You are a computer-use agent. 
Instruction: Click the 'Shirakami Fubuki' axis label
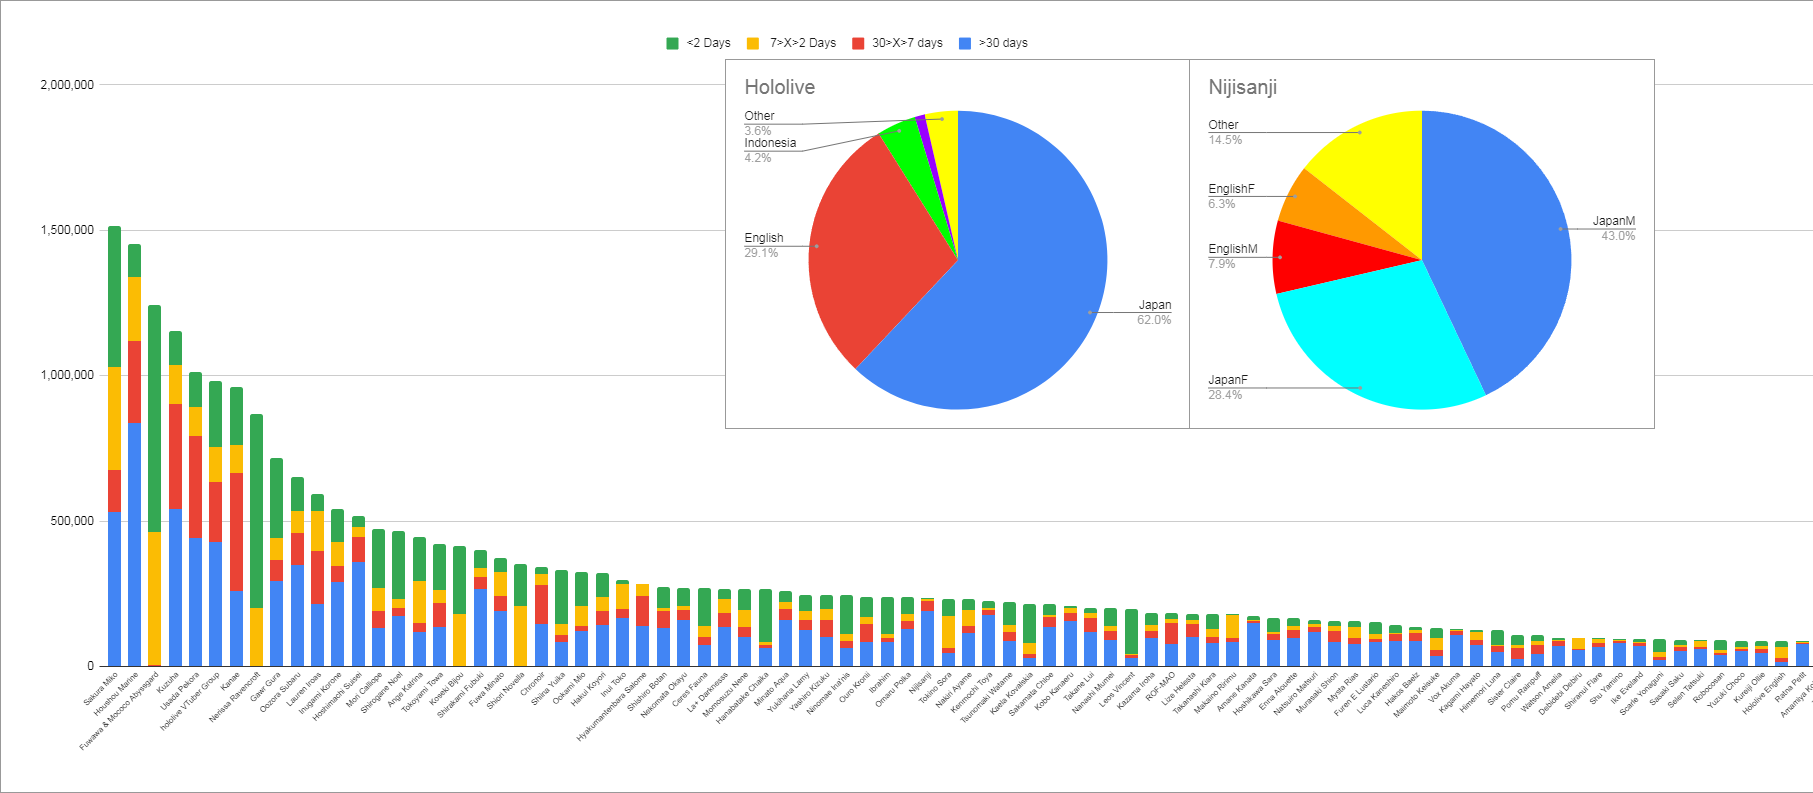[x=461, y=695]
